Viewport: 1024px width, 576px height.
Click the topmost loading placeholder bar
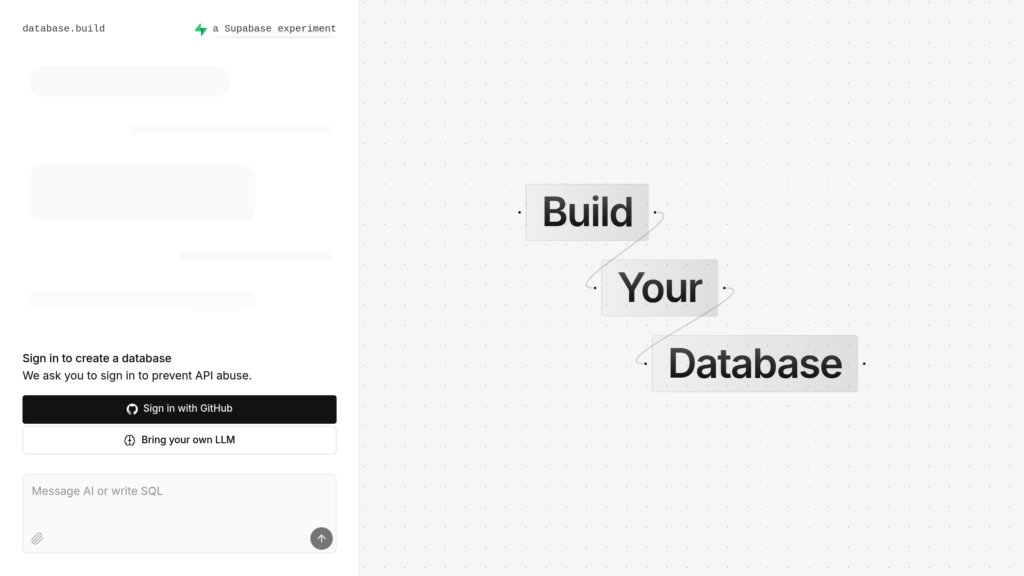(x=129, y=81)
